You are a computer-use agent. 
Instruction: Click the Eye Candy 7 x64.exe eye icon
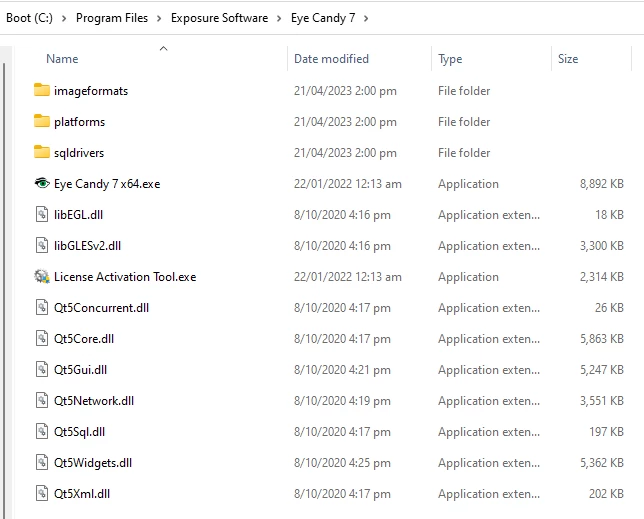click(41, 183)
